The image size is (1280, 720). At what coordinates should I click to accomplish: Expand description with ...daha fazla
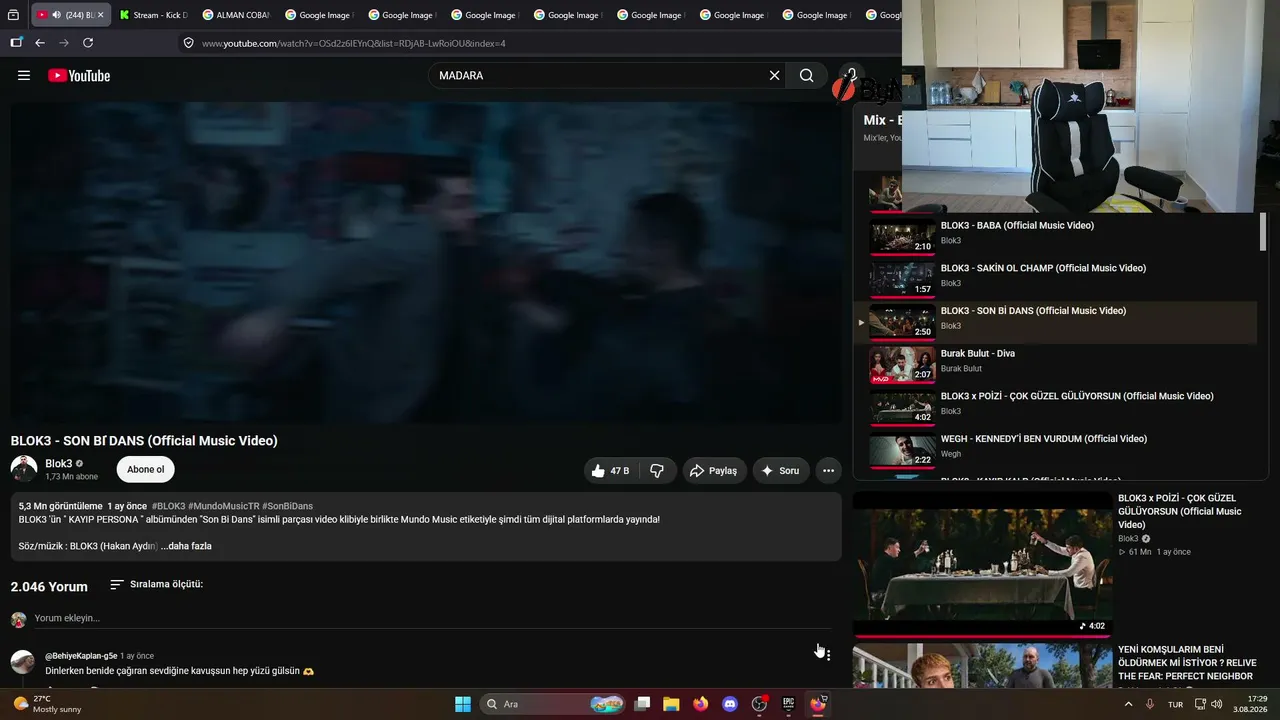click(186, 546)
